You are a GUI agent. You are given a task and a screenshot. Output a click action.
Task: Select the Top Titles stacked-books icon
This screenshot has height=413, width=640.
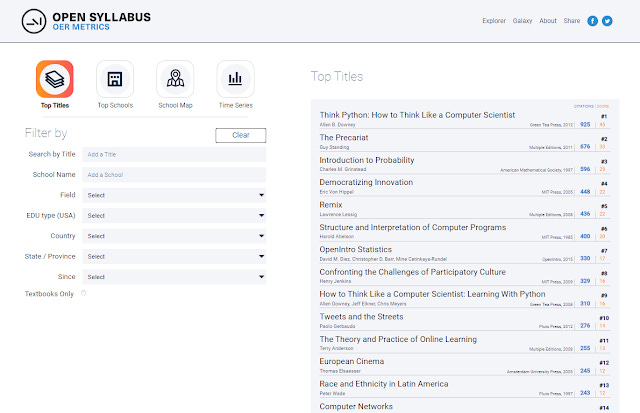(x=55, y=79)
